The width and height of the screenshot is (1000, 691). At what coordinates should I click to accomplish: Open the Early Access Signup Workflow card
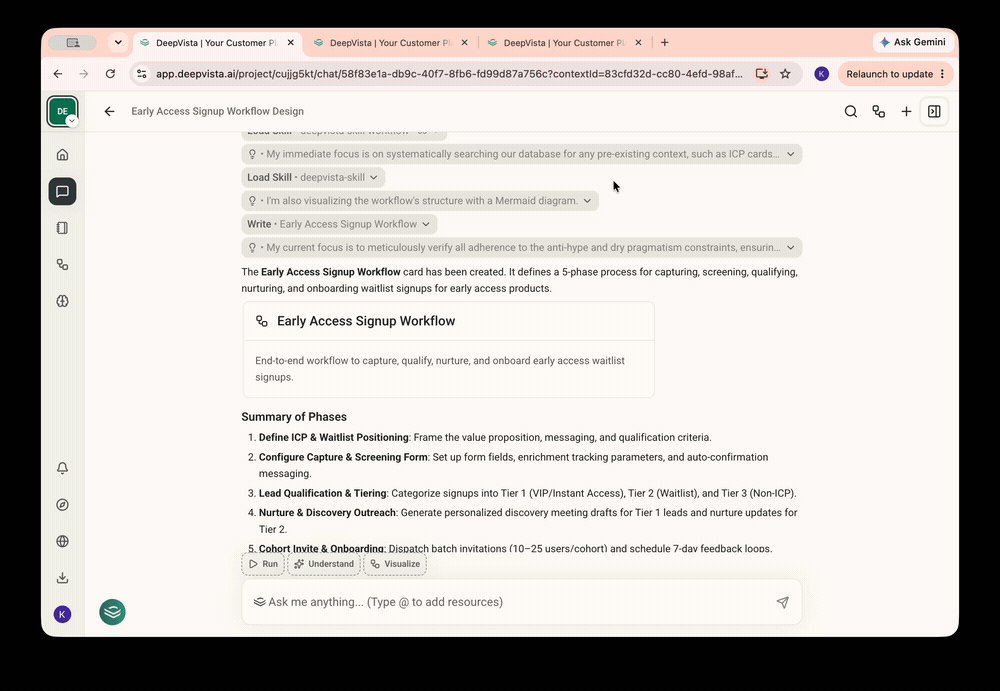click(x=448, y=350)
